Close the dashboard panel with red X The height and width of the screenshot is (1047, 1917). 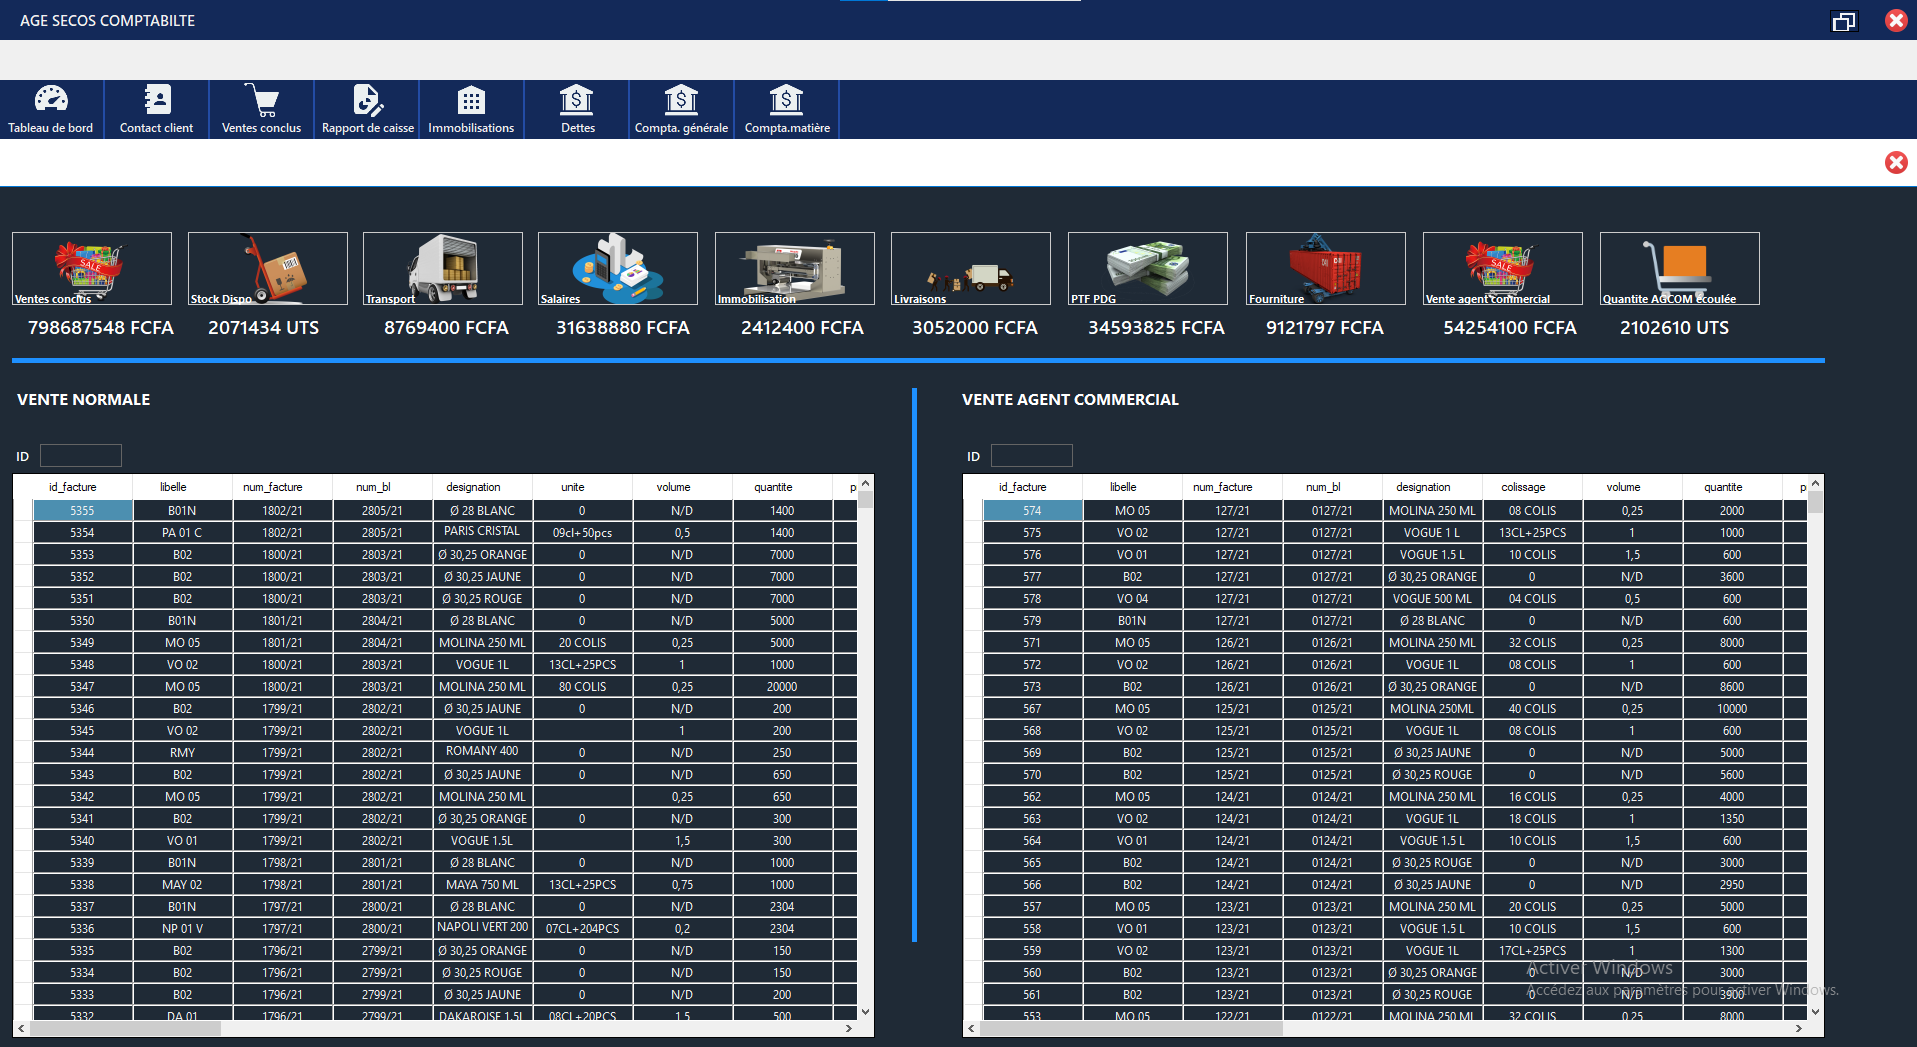[1895, 163]
